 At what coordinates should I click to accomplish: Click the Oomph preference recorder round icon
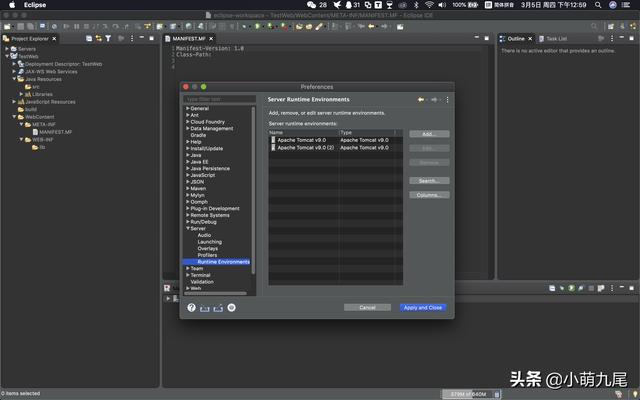tap(231, 307)
